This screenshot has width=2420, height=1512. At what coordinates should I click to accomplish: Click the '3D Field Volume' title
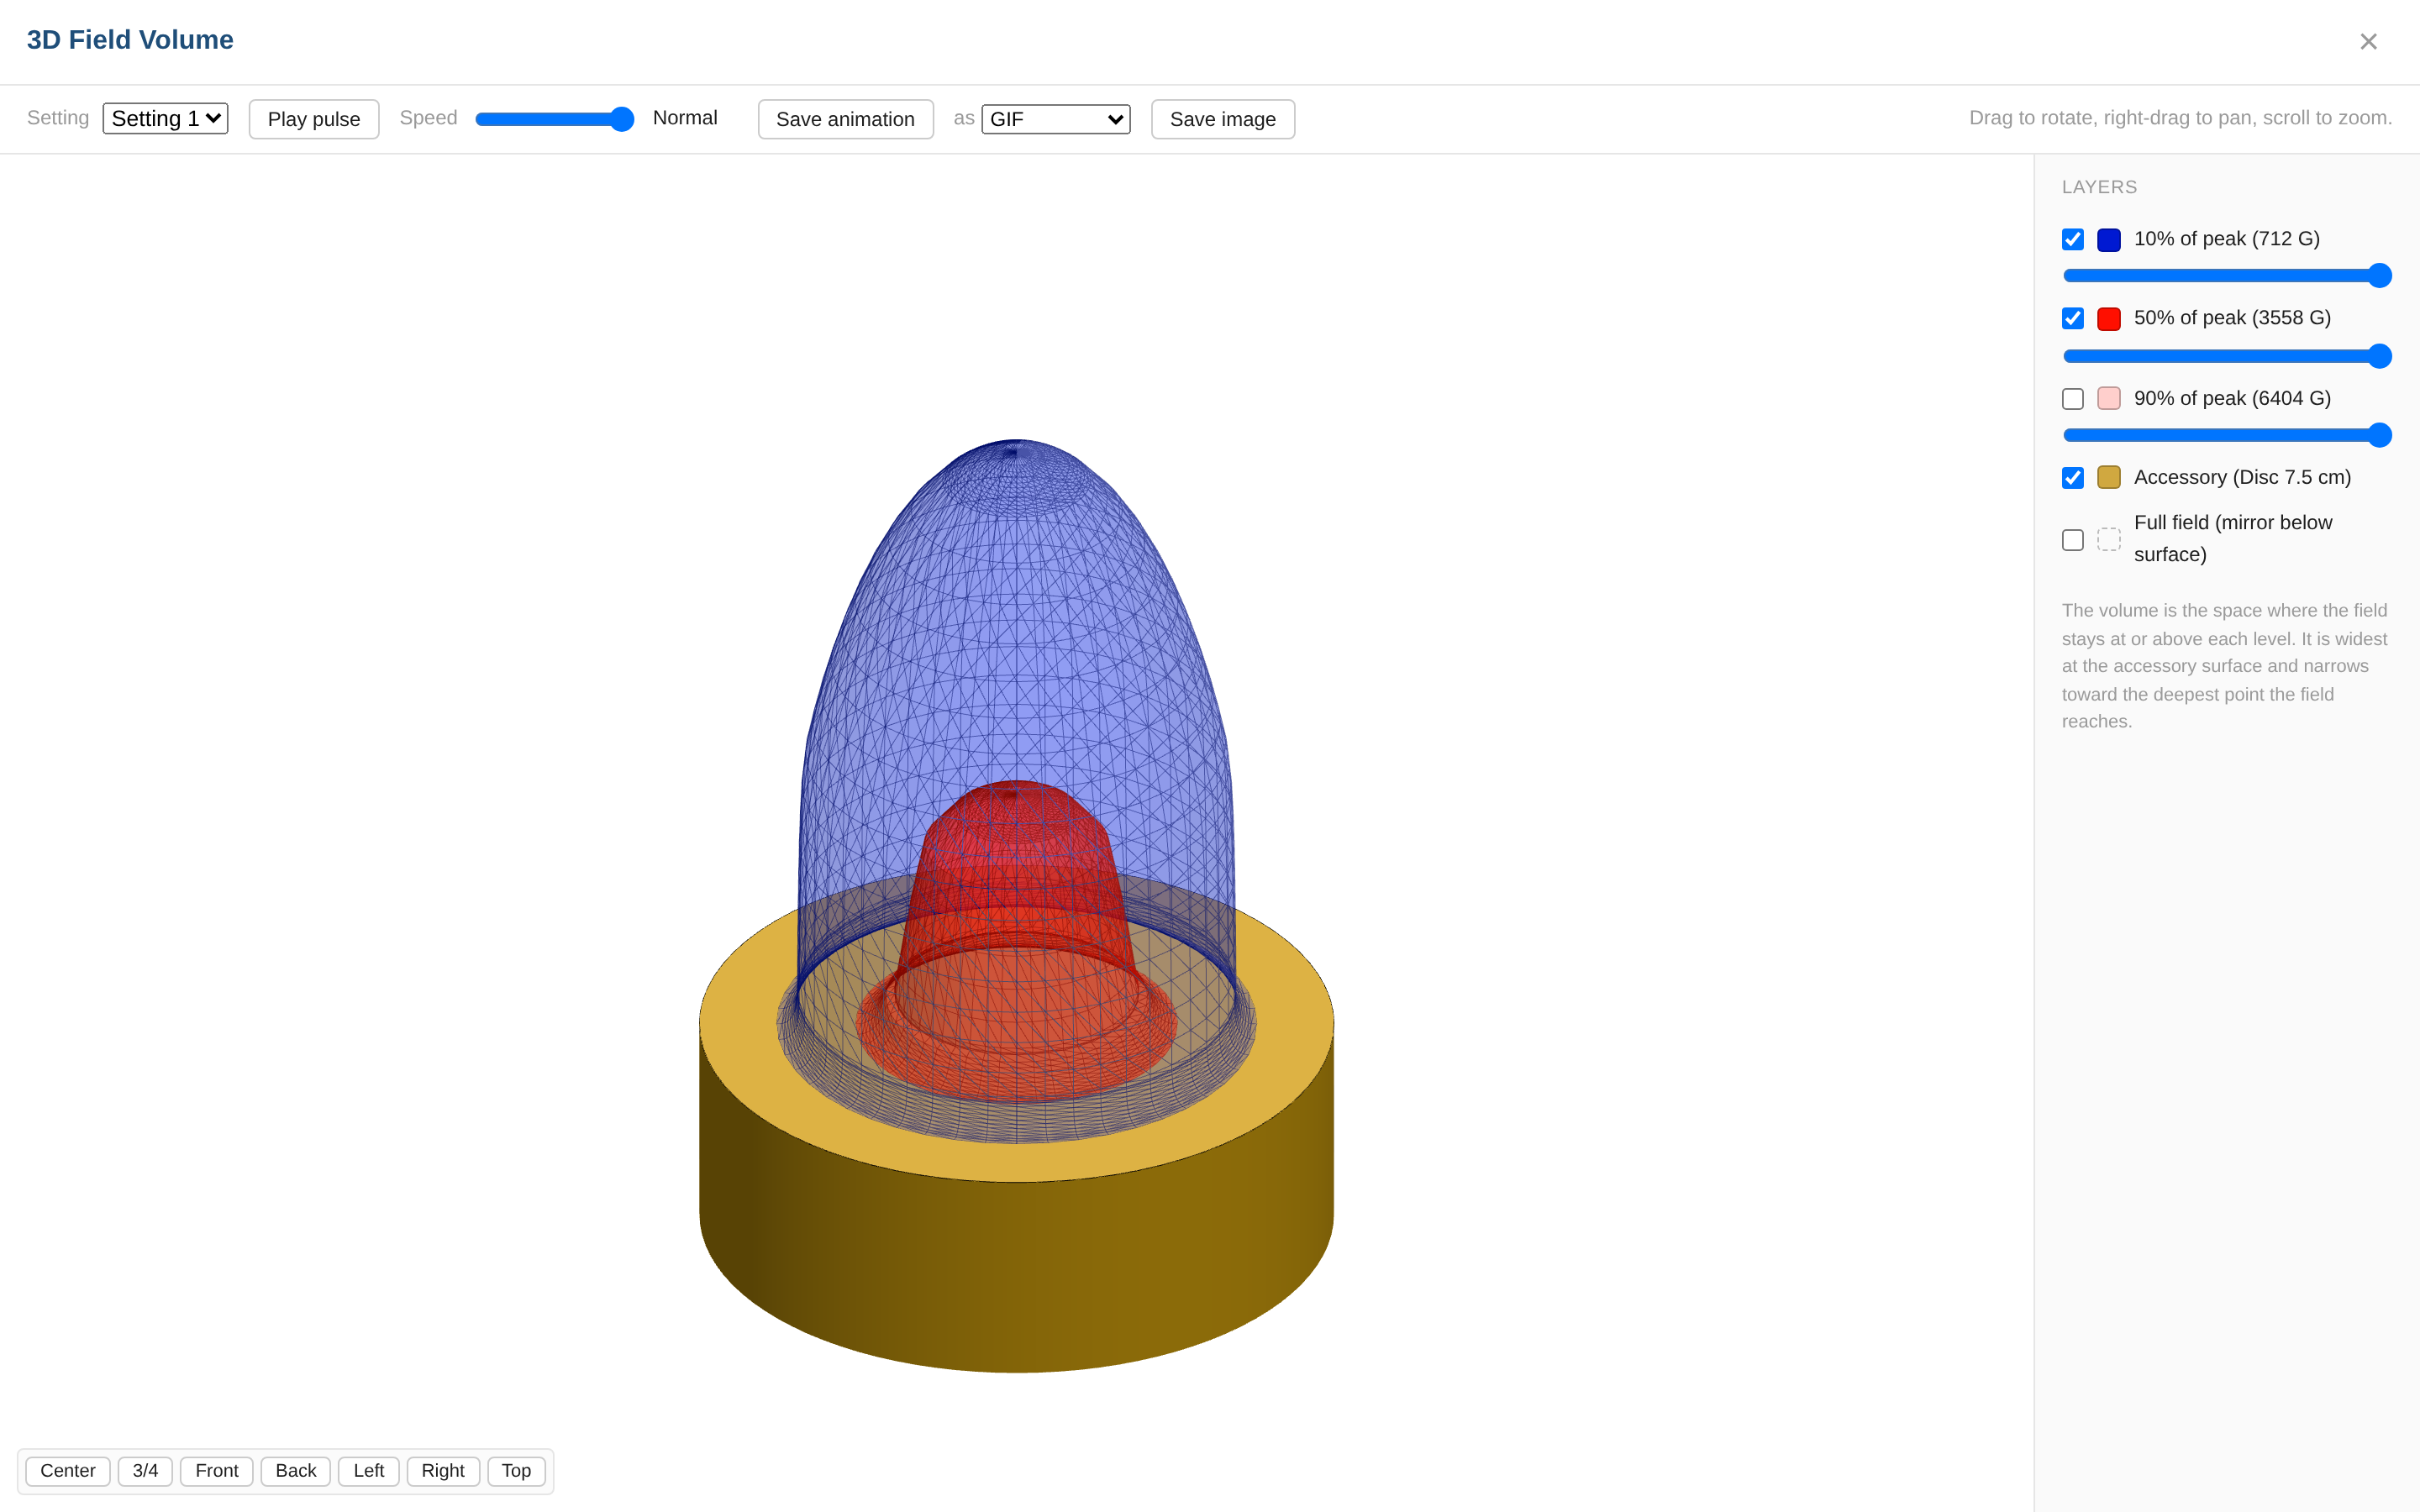(130, 40)
